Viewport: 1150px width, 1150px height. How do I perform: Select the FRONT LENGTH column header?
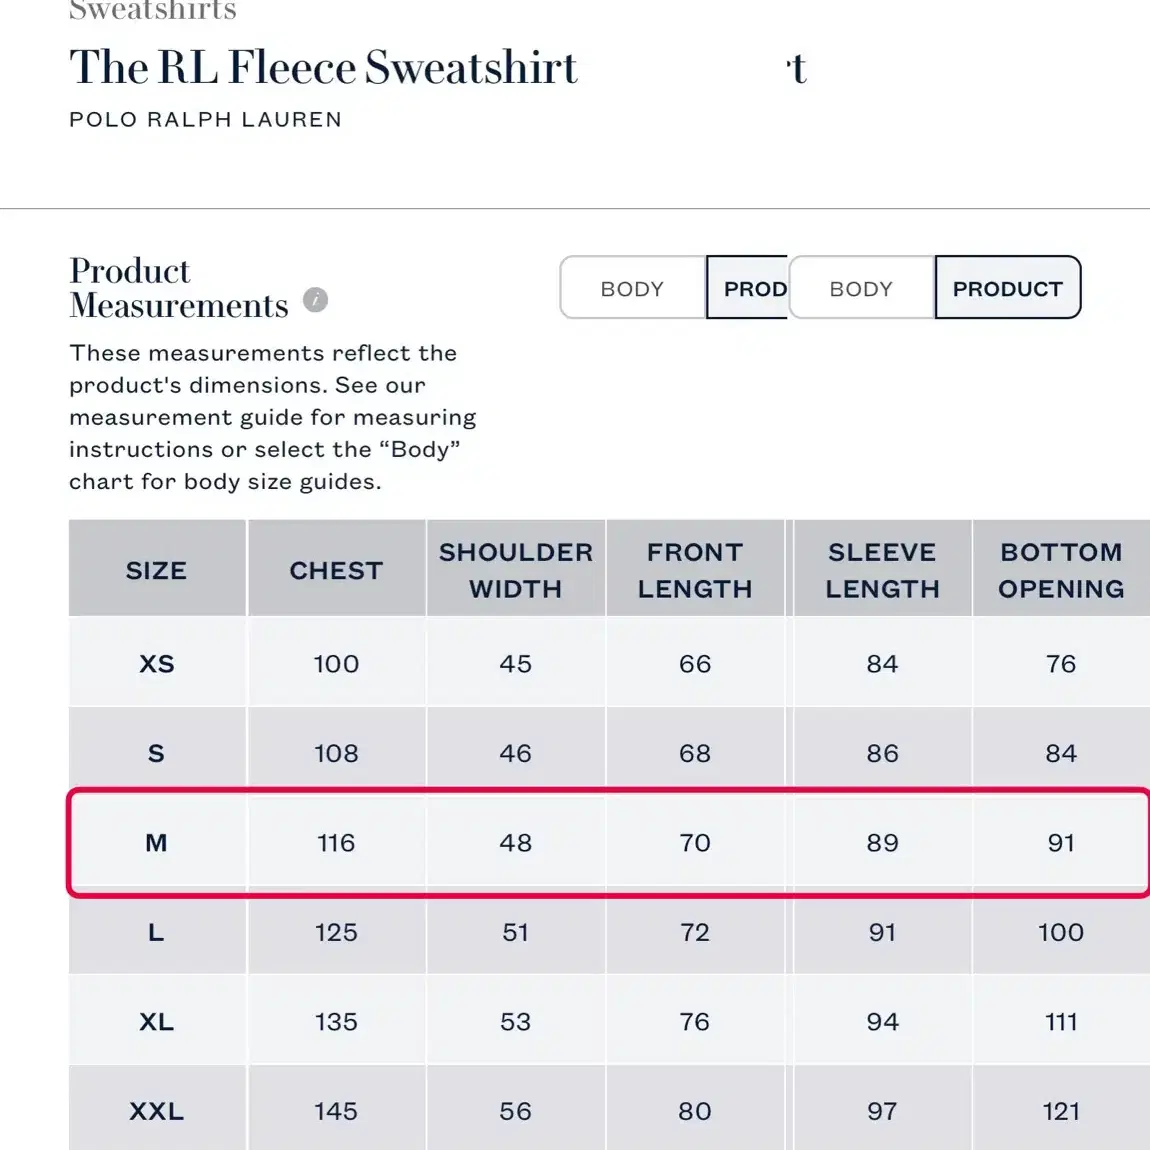click(x=695, y=568)
